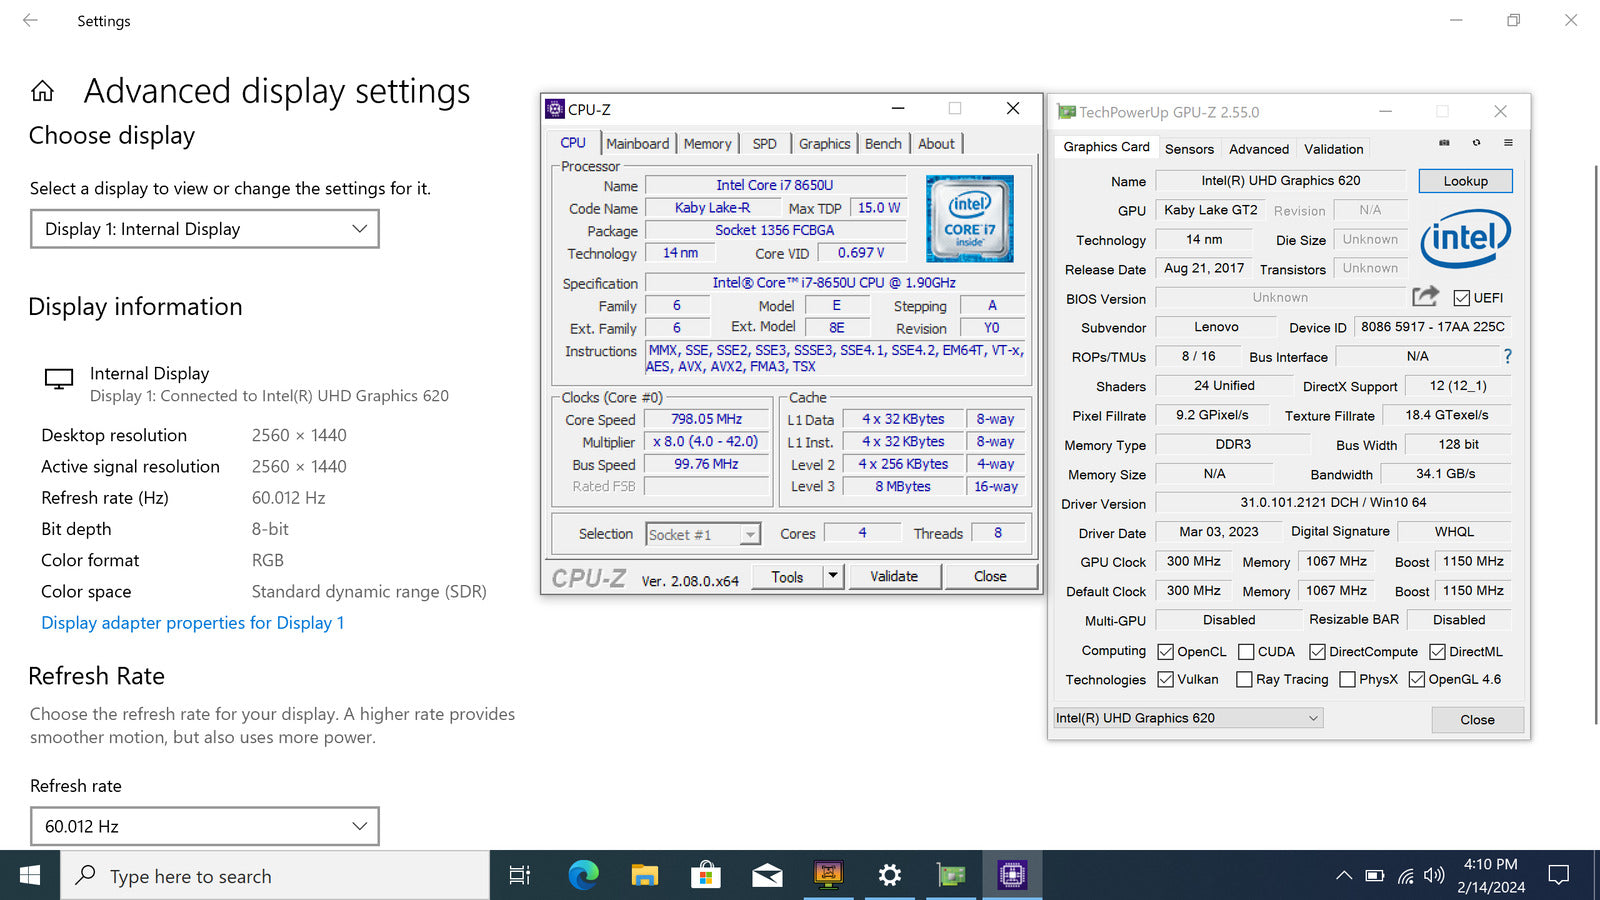The height and width of the screenshot is (900, 1600).
Task: Toggle the DirectML checkbox
Action: click(1437, 652)
